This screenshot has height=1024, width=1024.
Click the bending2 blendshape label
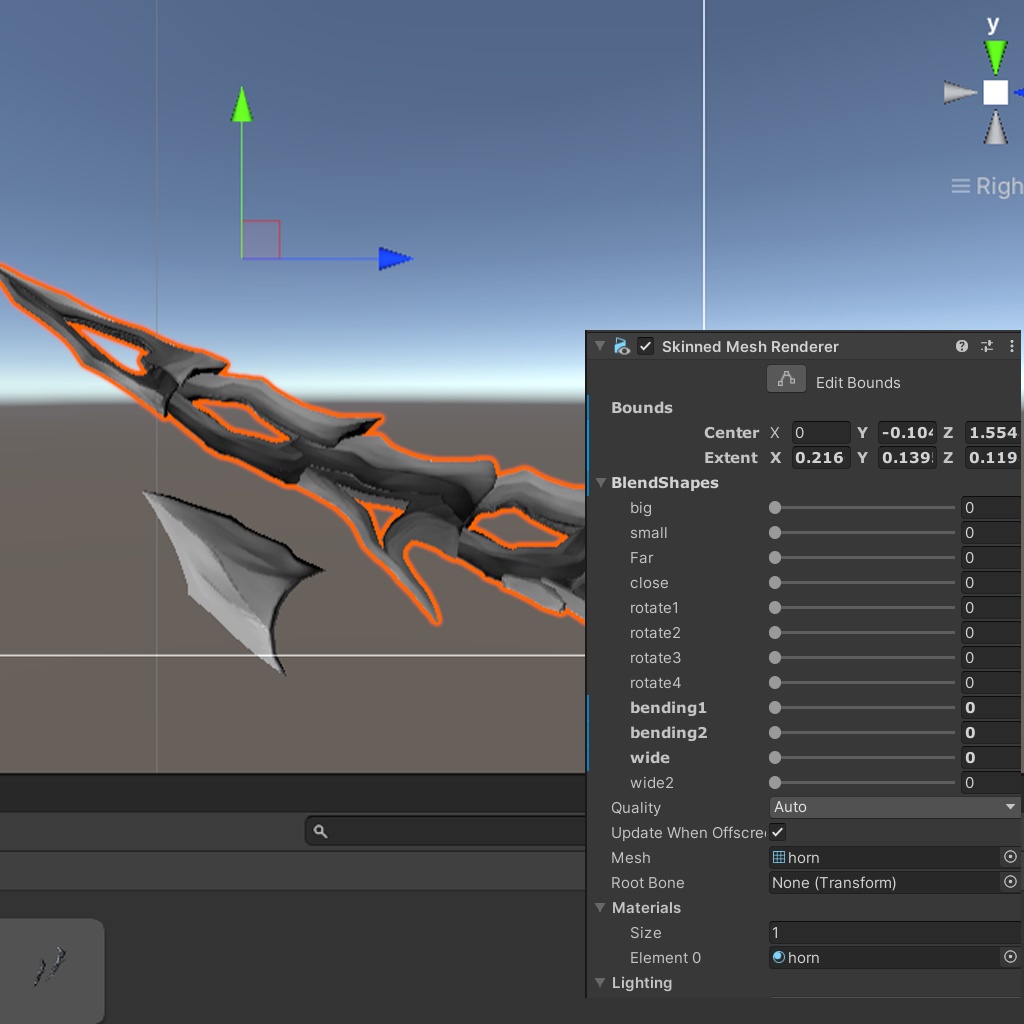tap(668, 732)
